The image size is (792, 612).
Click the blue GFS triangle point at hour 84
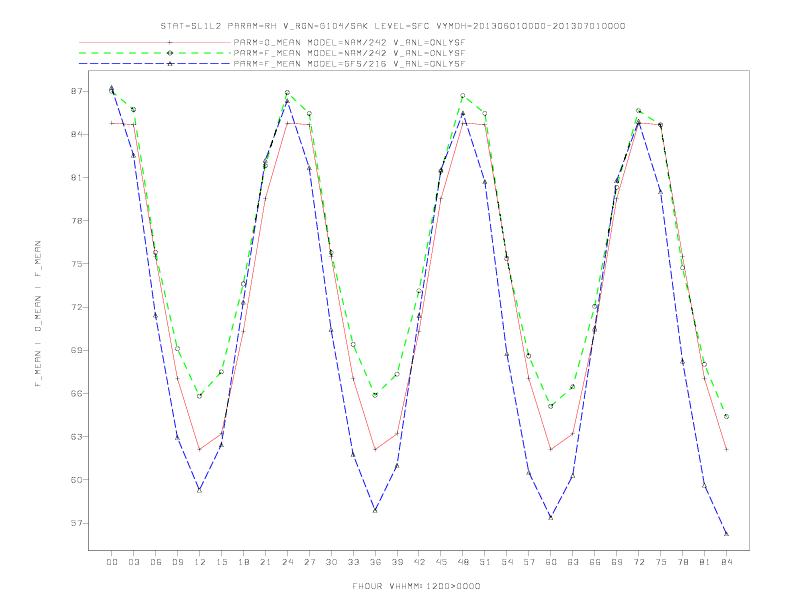[726, 534]
